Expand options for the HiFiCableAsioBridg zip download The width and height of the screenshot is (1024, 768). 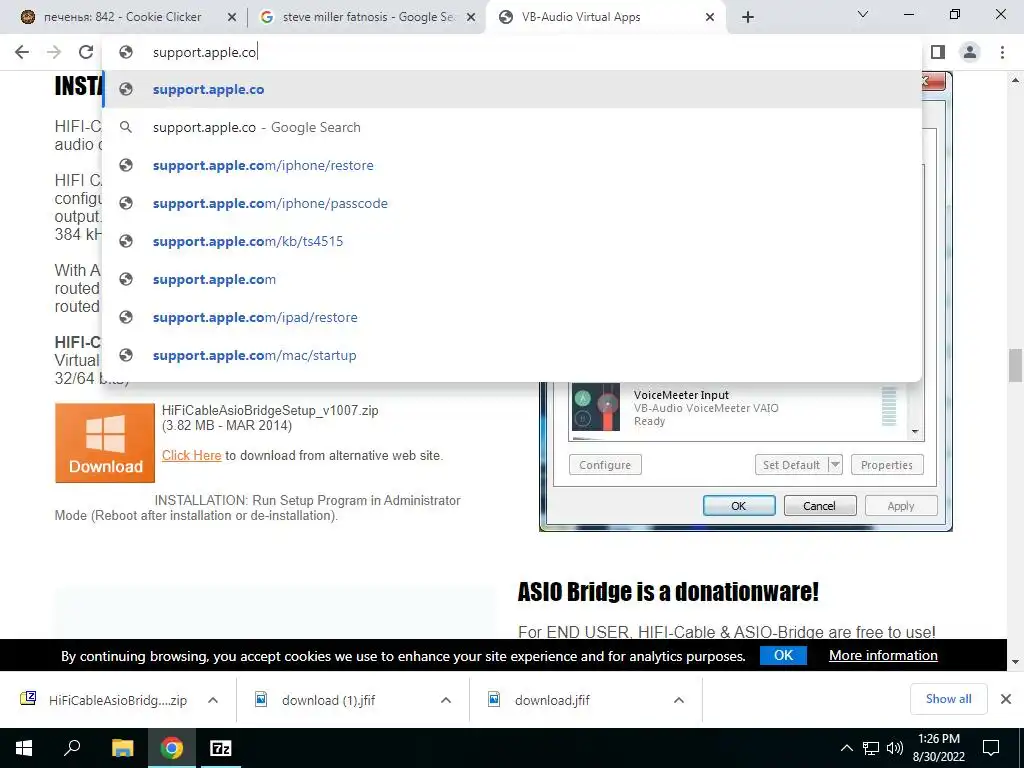(213, 700)
